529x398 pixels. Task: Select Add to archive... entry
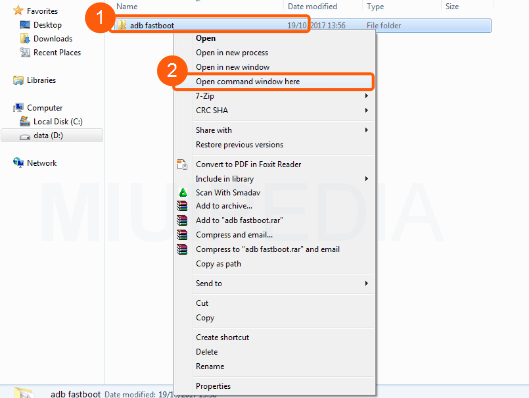[x=274, y=206]
